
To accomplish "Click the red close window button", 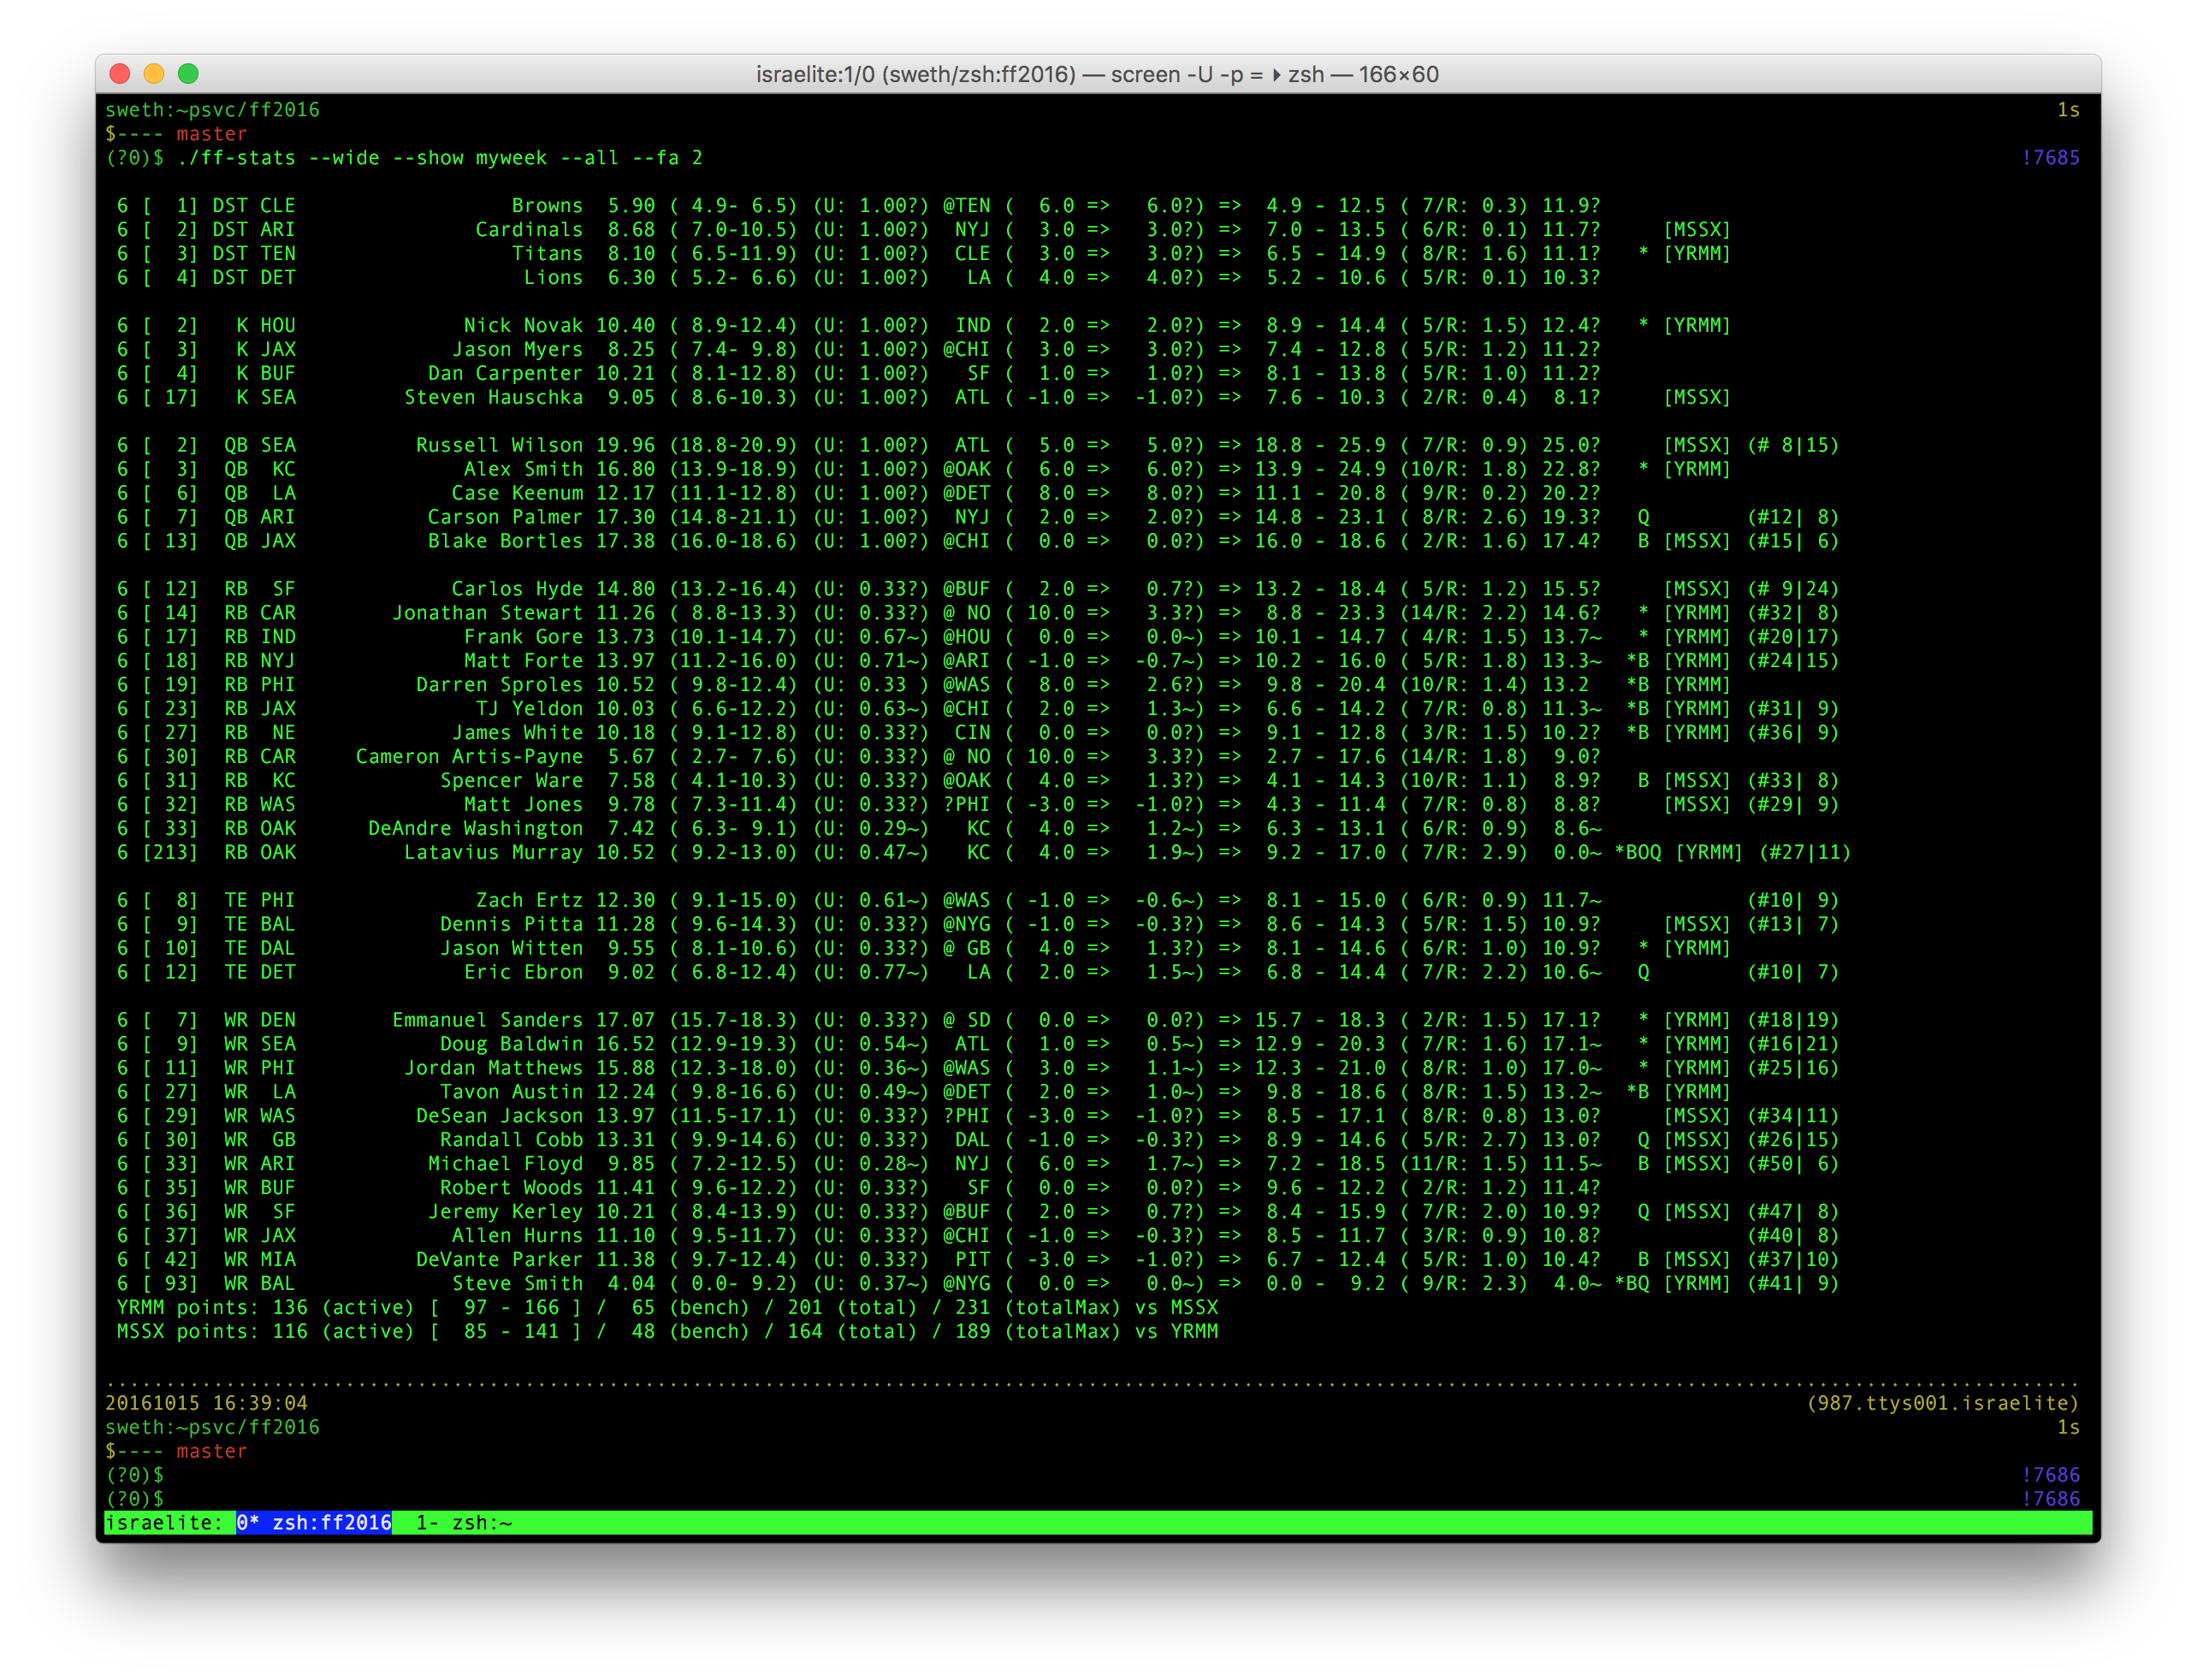I will point(120,74).
